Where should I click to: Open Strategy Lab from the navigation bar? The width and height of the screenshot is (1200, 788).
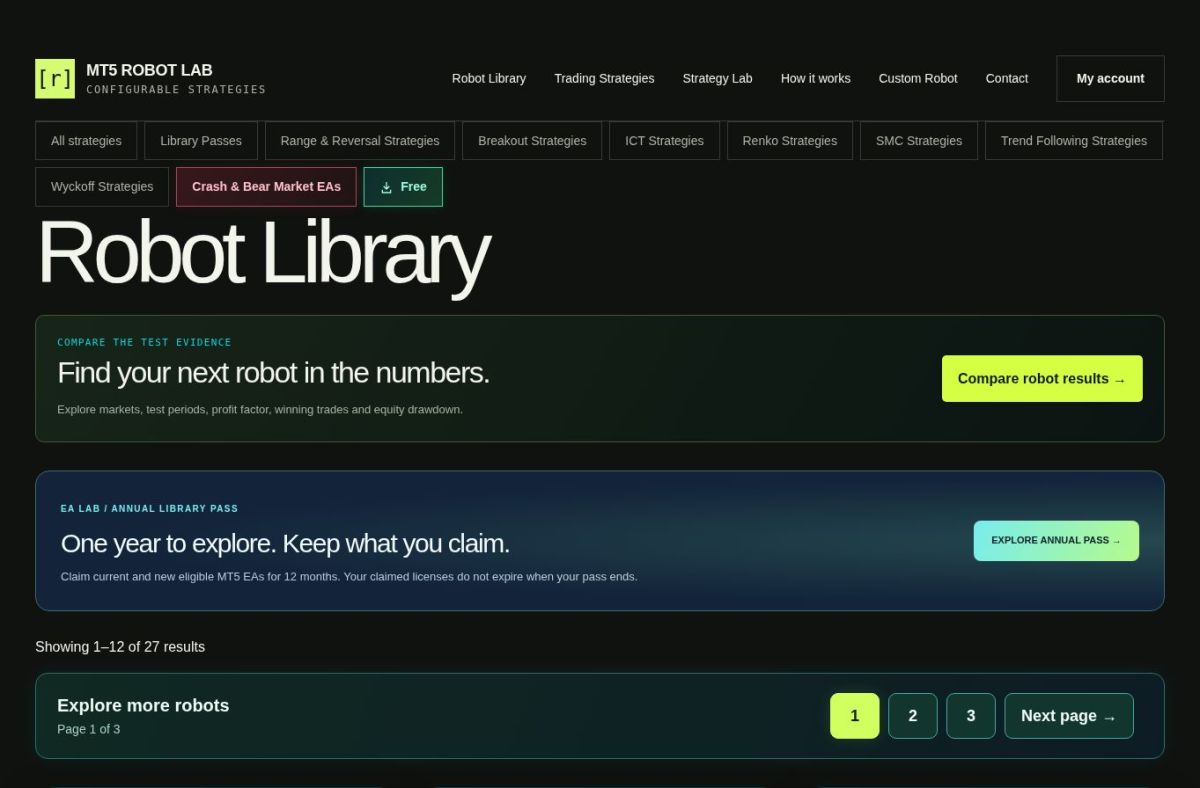[717, 78]
